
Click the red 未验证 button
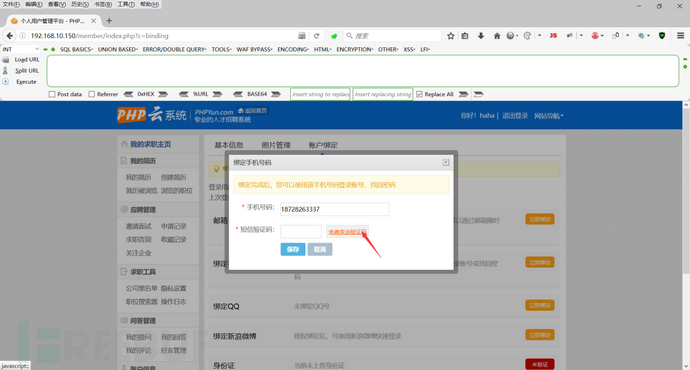pyautogui.click(x=540, y=364)
